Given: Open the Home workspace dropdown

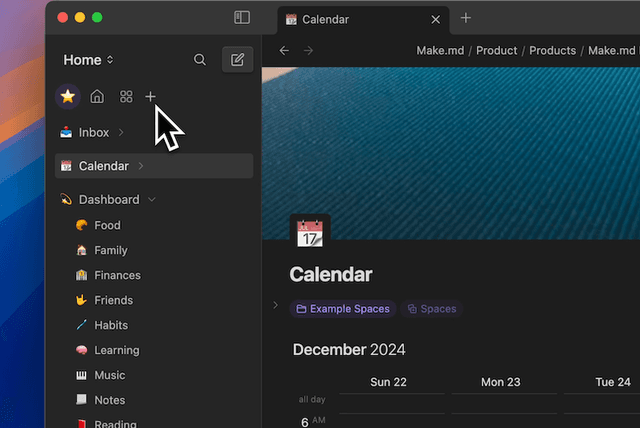Looking at the screenshot, I should pos(89,60).
